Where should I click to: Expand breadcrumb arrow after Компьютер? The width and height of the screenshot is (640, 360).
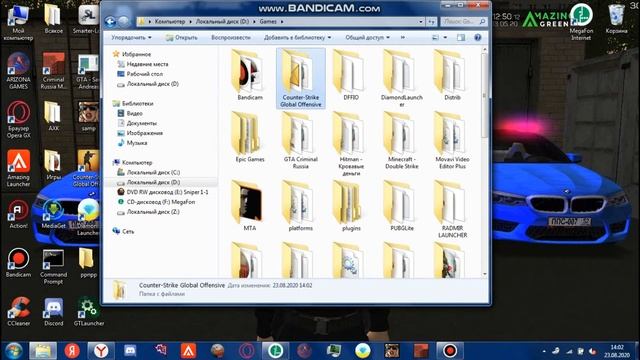click(190, 22)
